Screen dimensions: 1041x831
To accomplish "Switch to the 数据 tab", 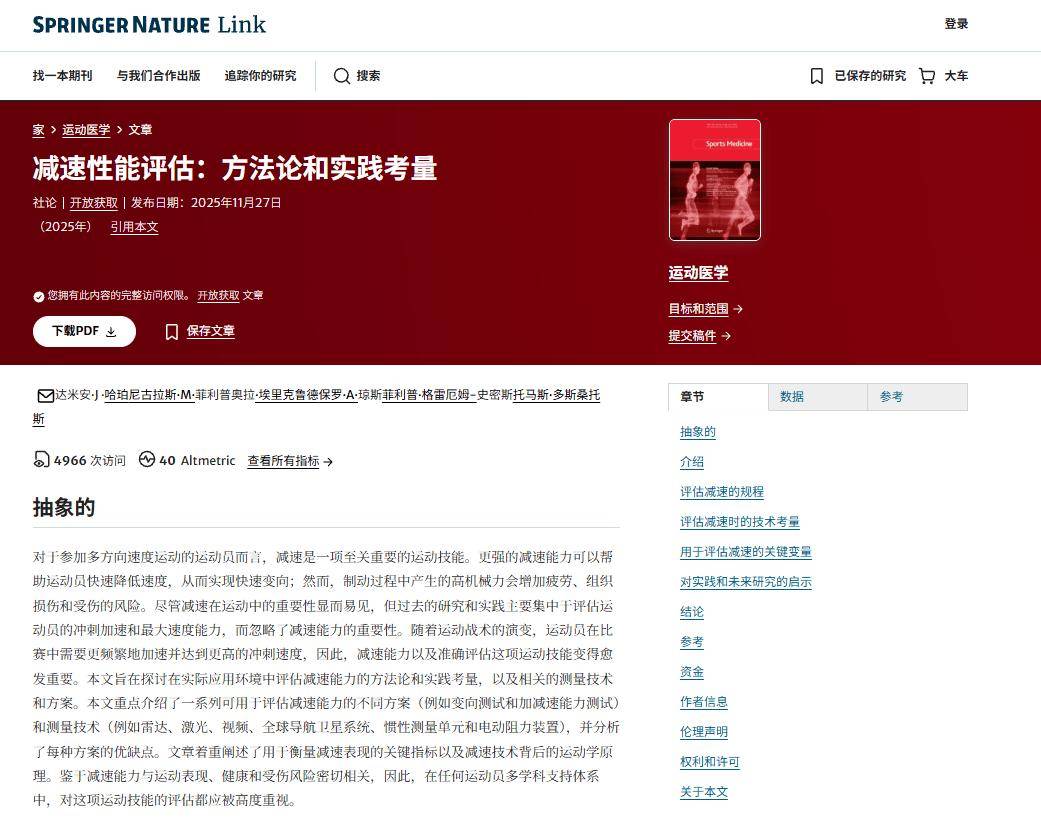I will tap(792, 397).
